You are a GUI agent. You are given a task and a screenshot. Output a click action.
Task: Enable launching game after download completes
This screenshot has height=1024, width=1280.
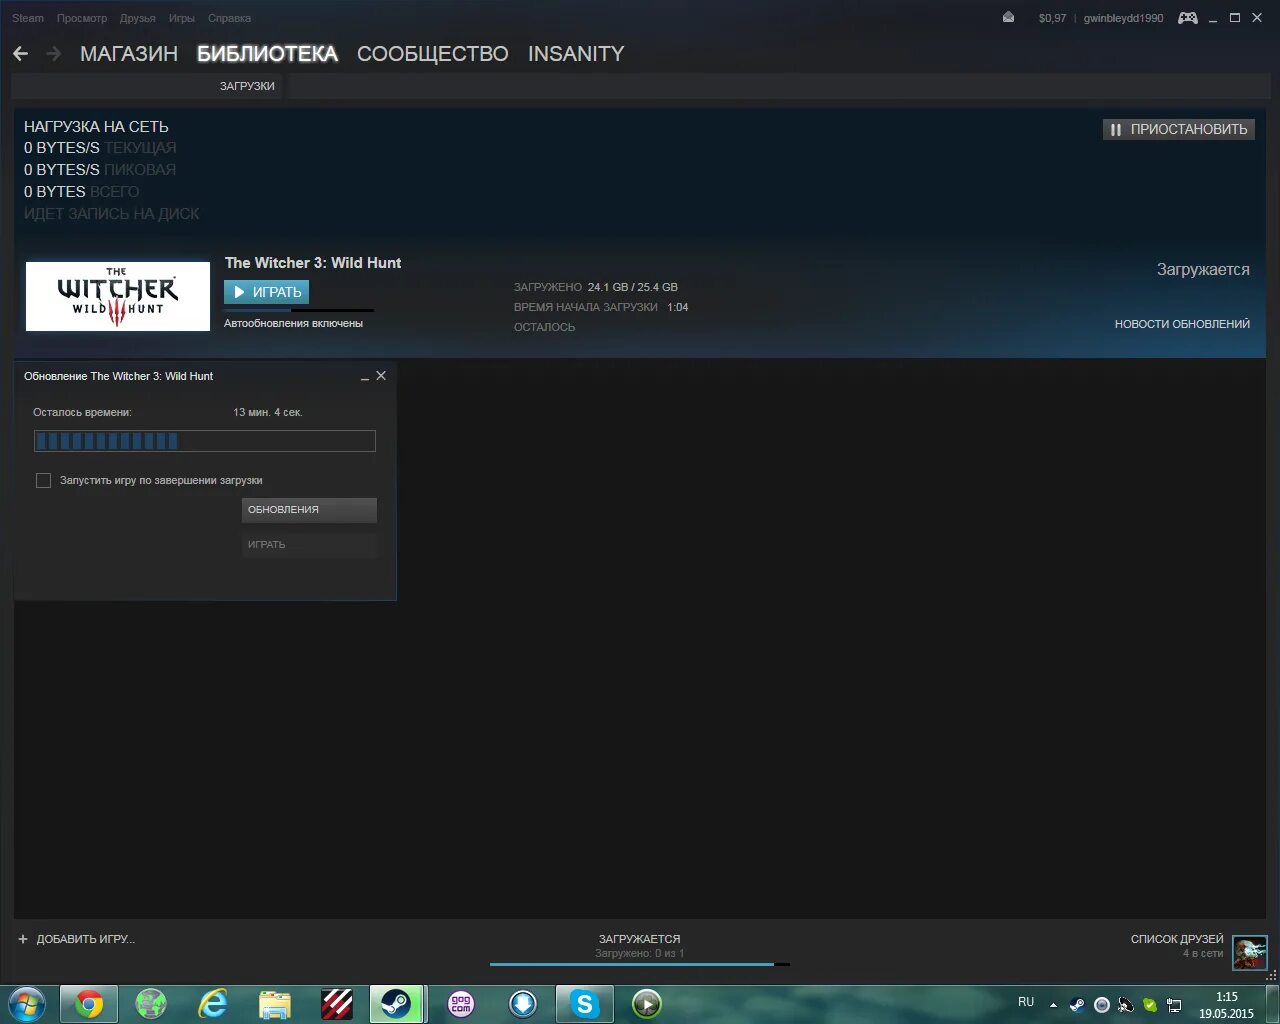43,481
